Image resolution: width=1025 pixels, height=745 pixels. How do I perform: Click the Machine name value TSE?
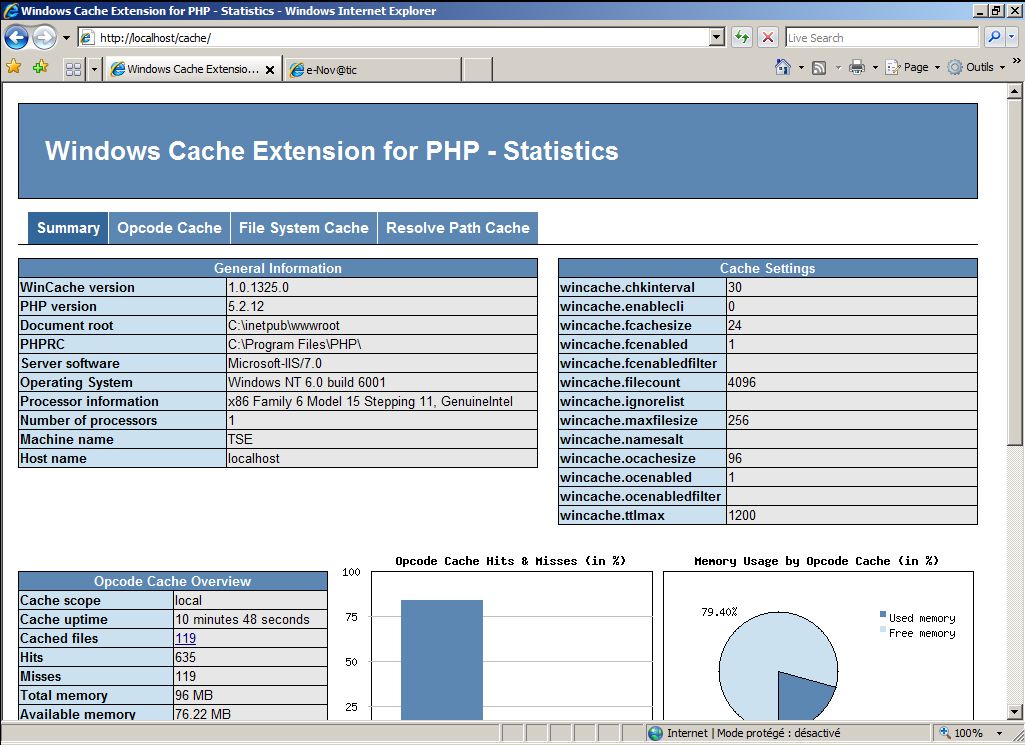[x=240, y=439]
